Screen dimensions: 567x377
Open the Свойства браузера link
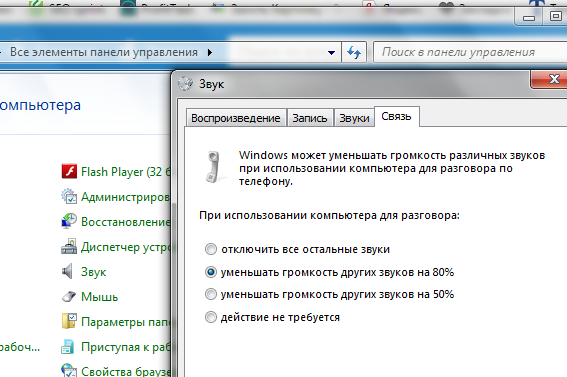tap(125, 371)
